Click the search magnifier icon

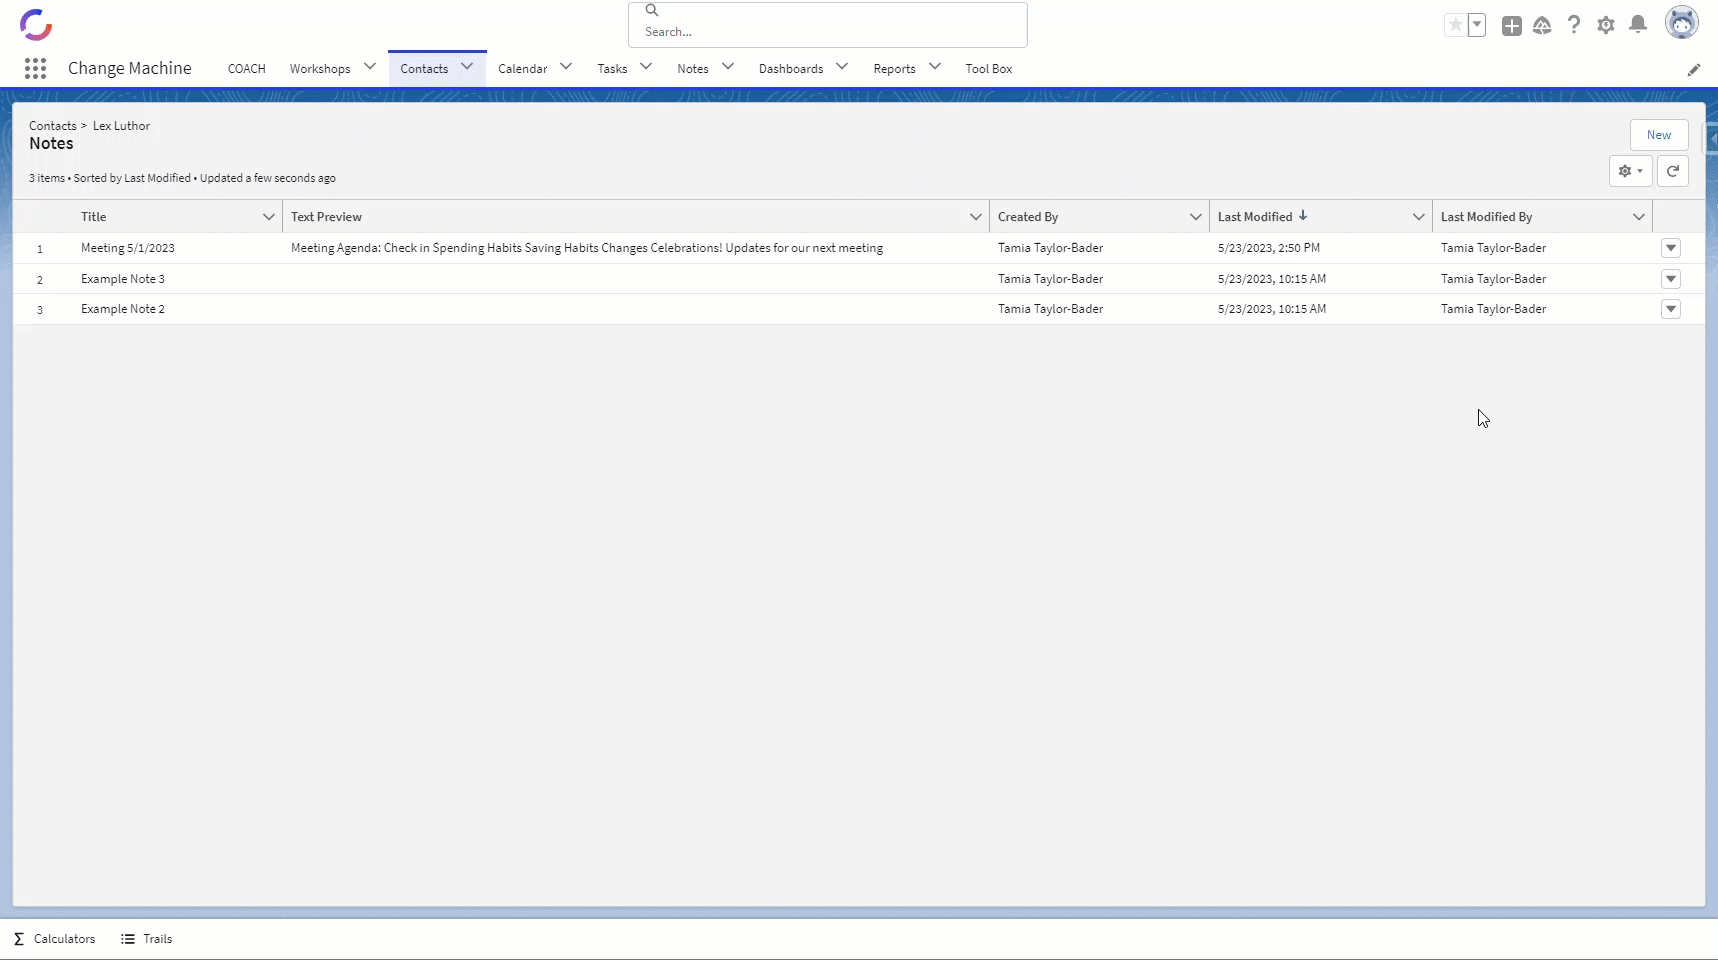pos(652,10)
